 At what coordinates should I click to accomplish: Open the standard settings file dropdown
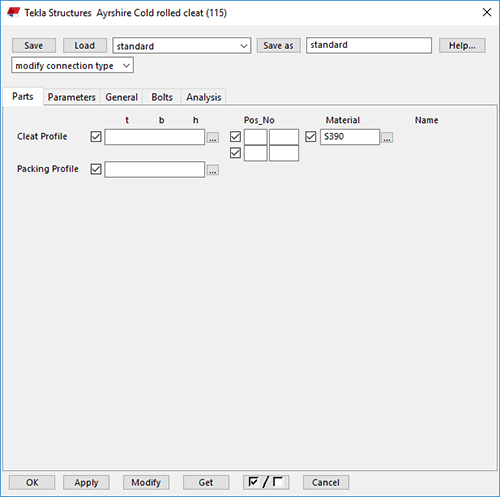pyautogui.click(x=182, y=46)
